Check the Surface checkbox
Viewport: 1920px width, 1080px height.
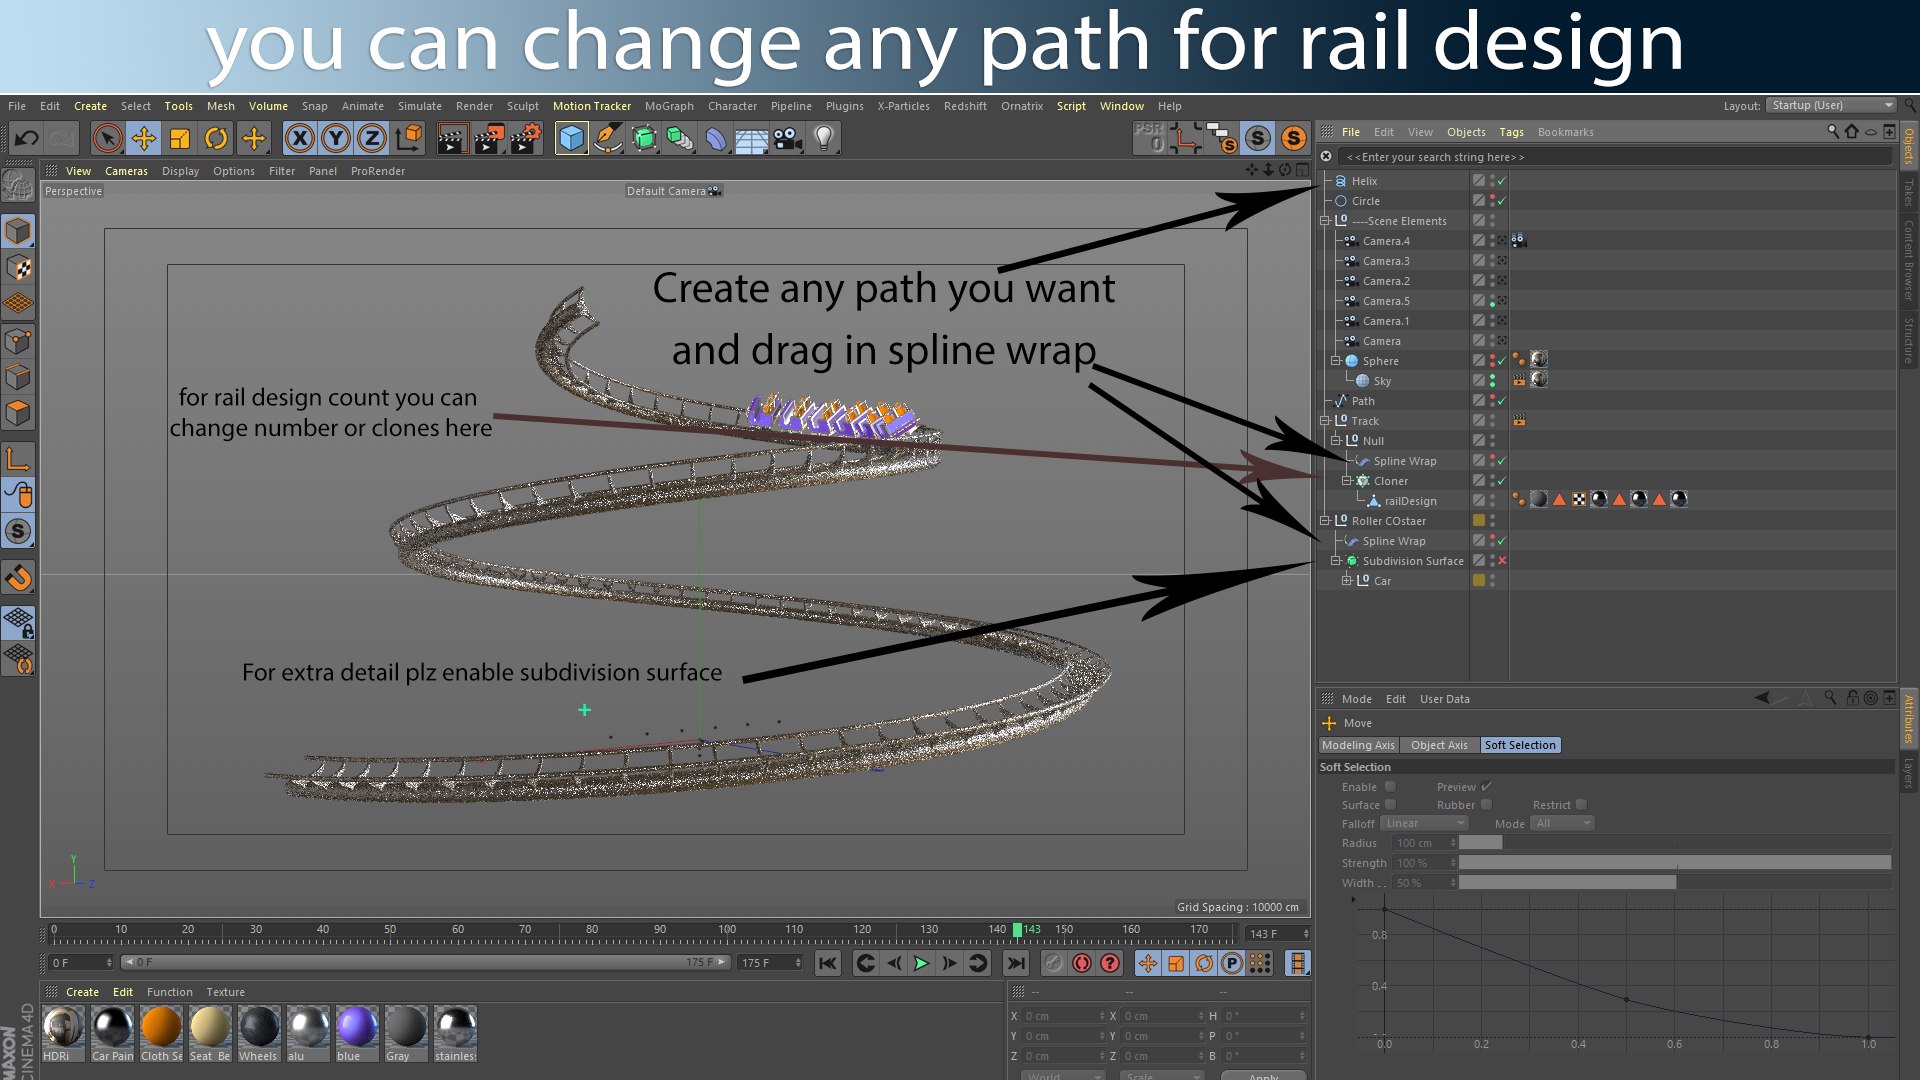tap(1390, 805)
